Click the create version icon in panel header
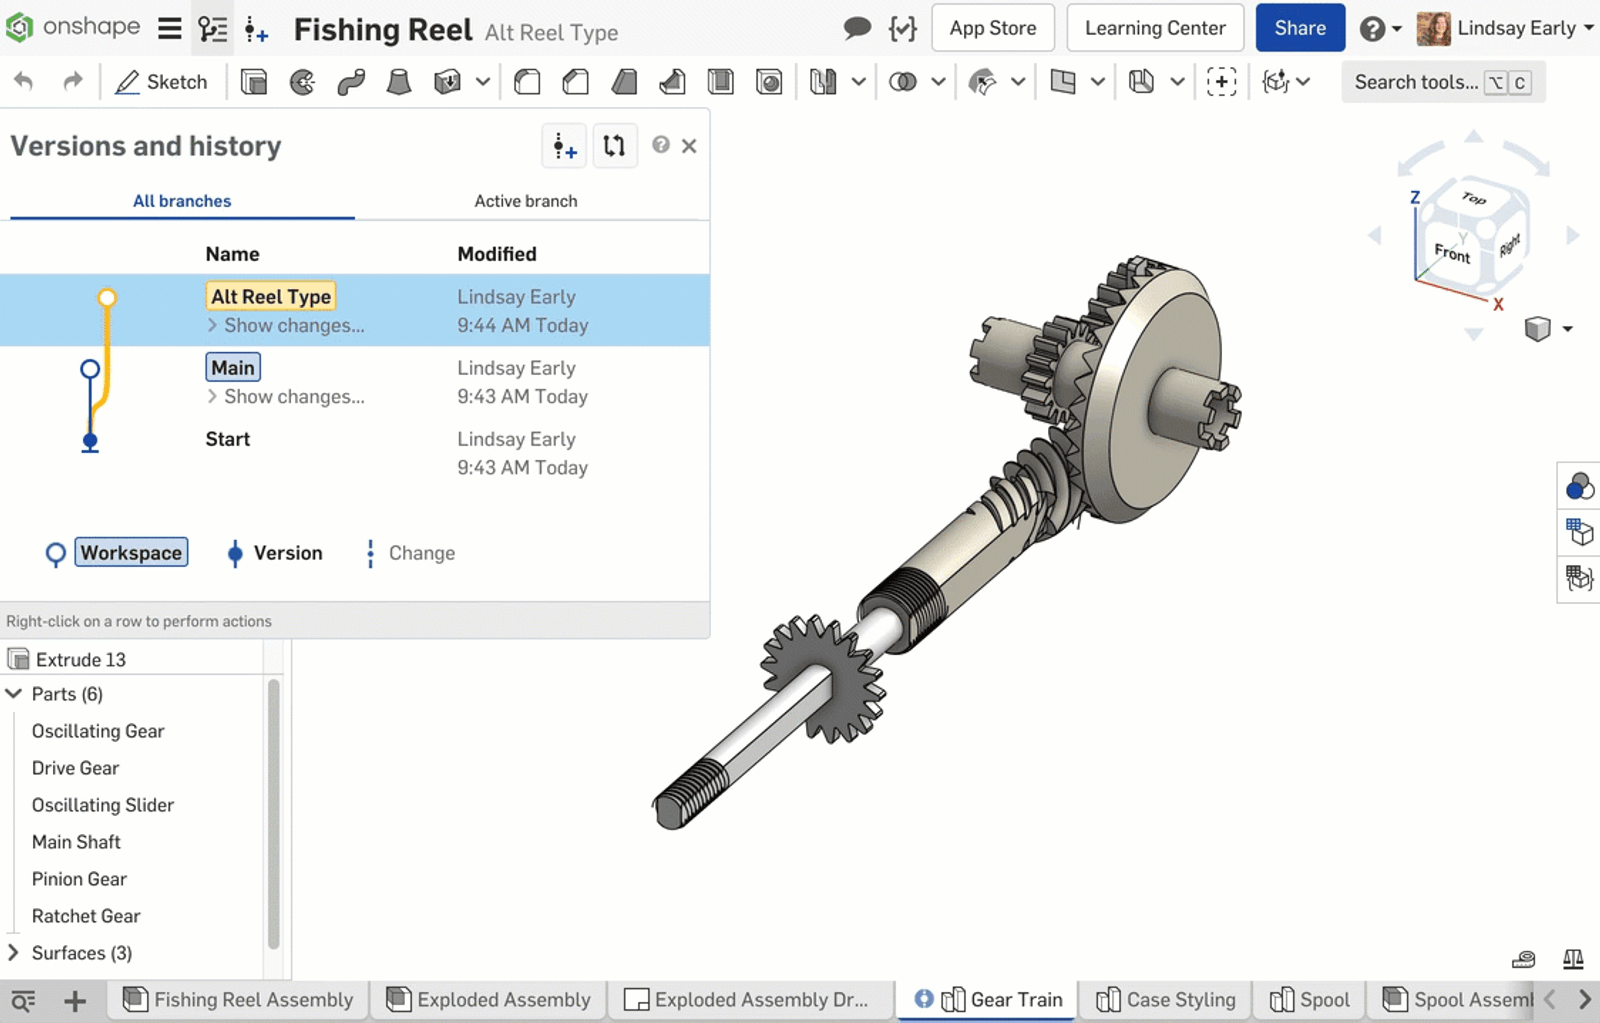 tap(565, 147)
